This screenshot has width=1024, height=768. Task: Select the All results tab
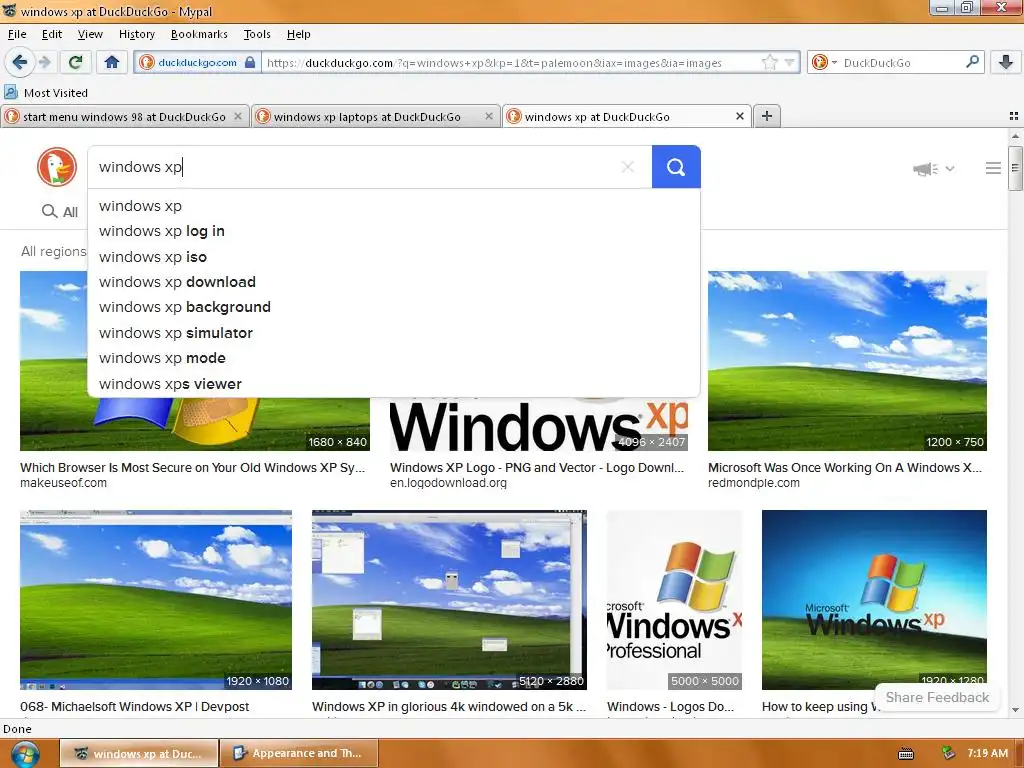point(60,212)
